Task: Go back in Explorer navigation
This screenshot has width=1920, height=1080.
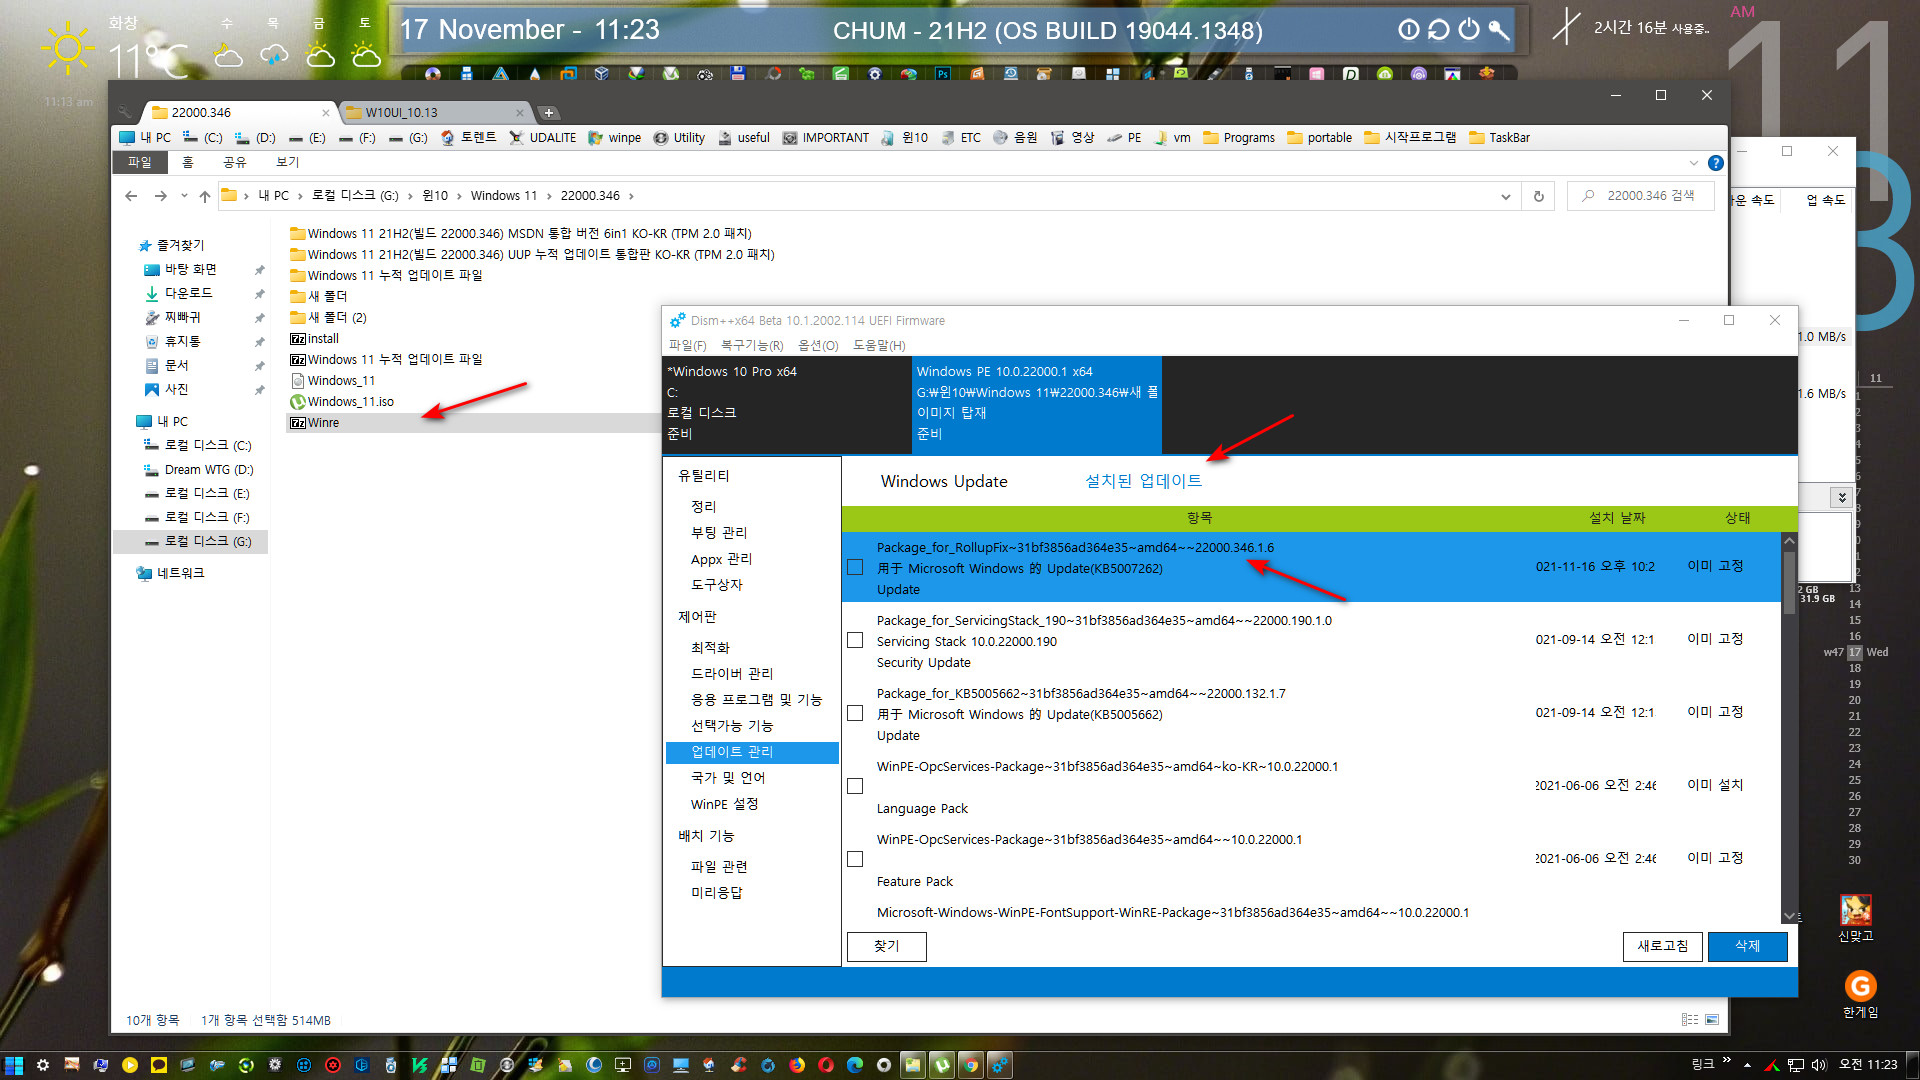Action: point(131,196)
